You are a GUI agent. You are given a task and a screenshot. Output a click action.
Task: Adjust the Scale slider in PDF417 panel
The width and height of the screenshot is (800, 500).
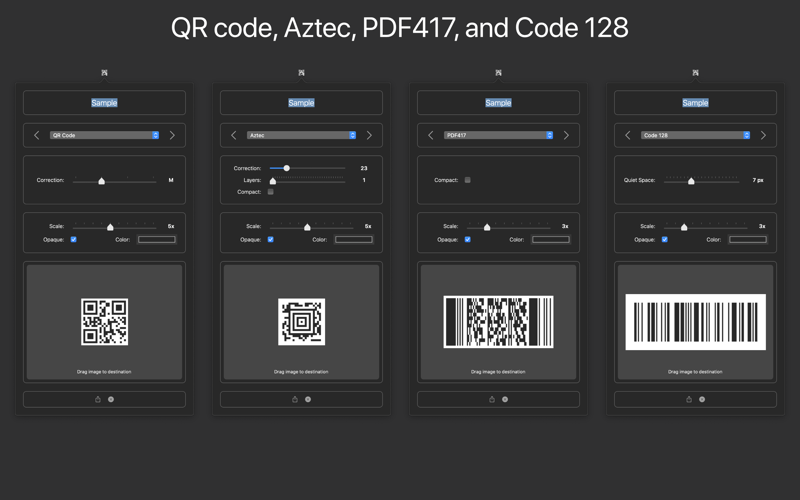tap(508, 227)
